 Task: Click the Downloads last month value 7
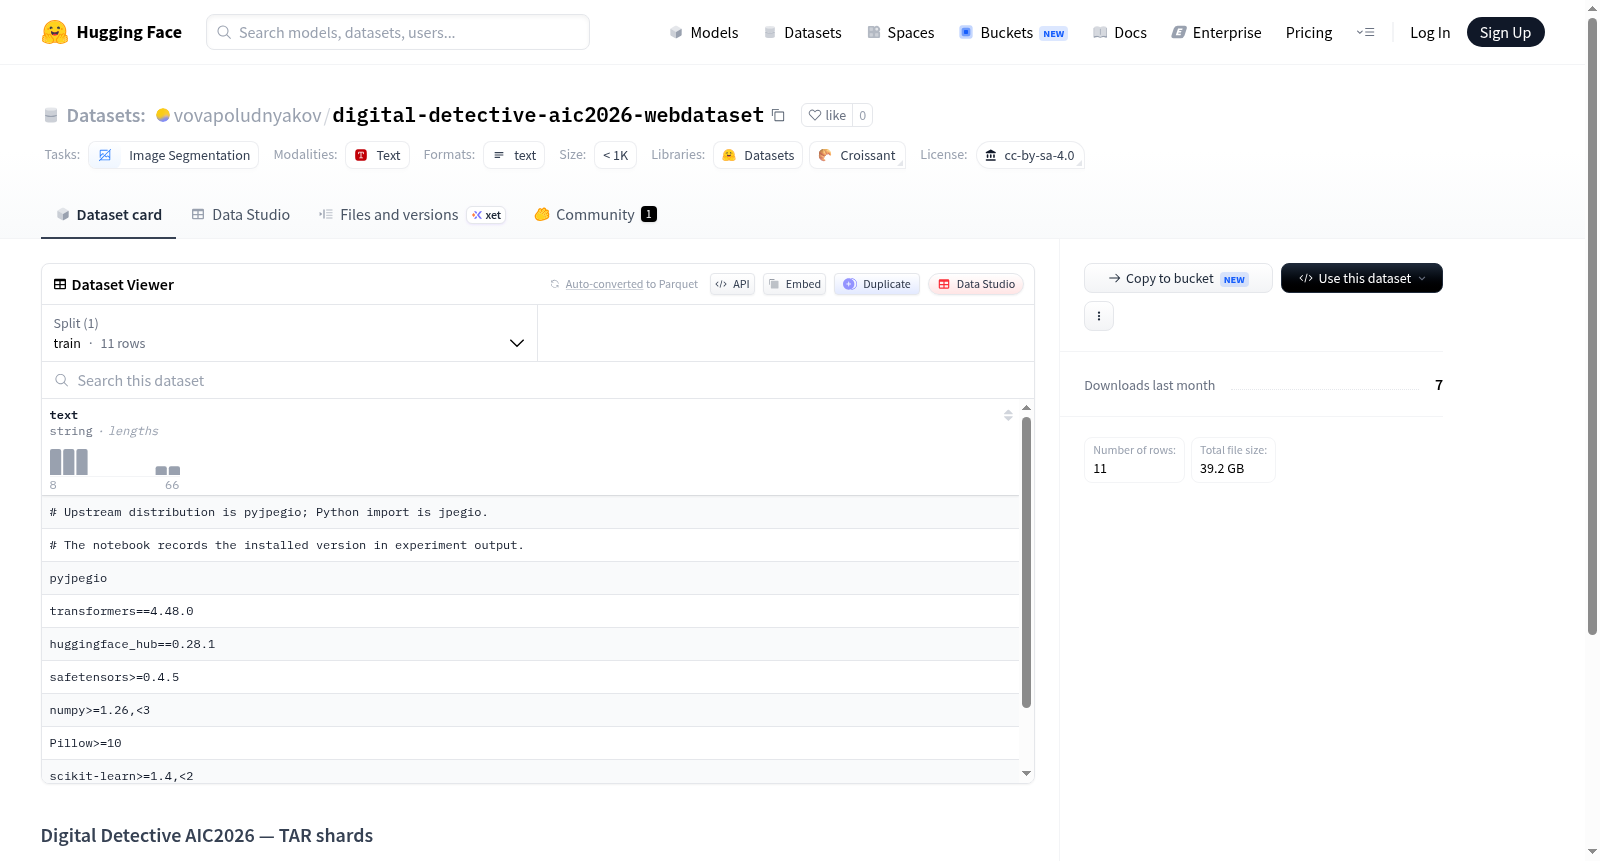coord(1439,385)
